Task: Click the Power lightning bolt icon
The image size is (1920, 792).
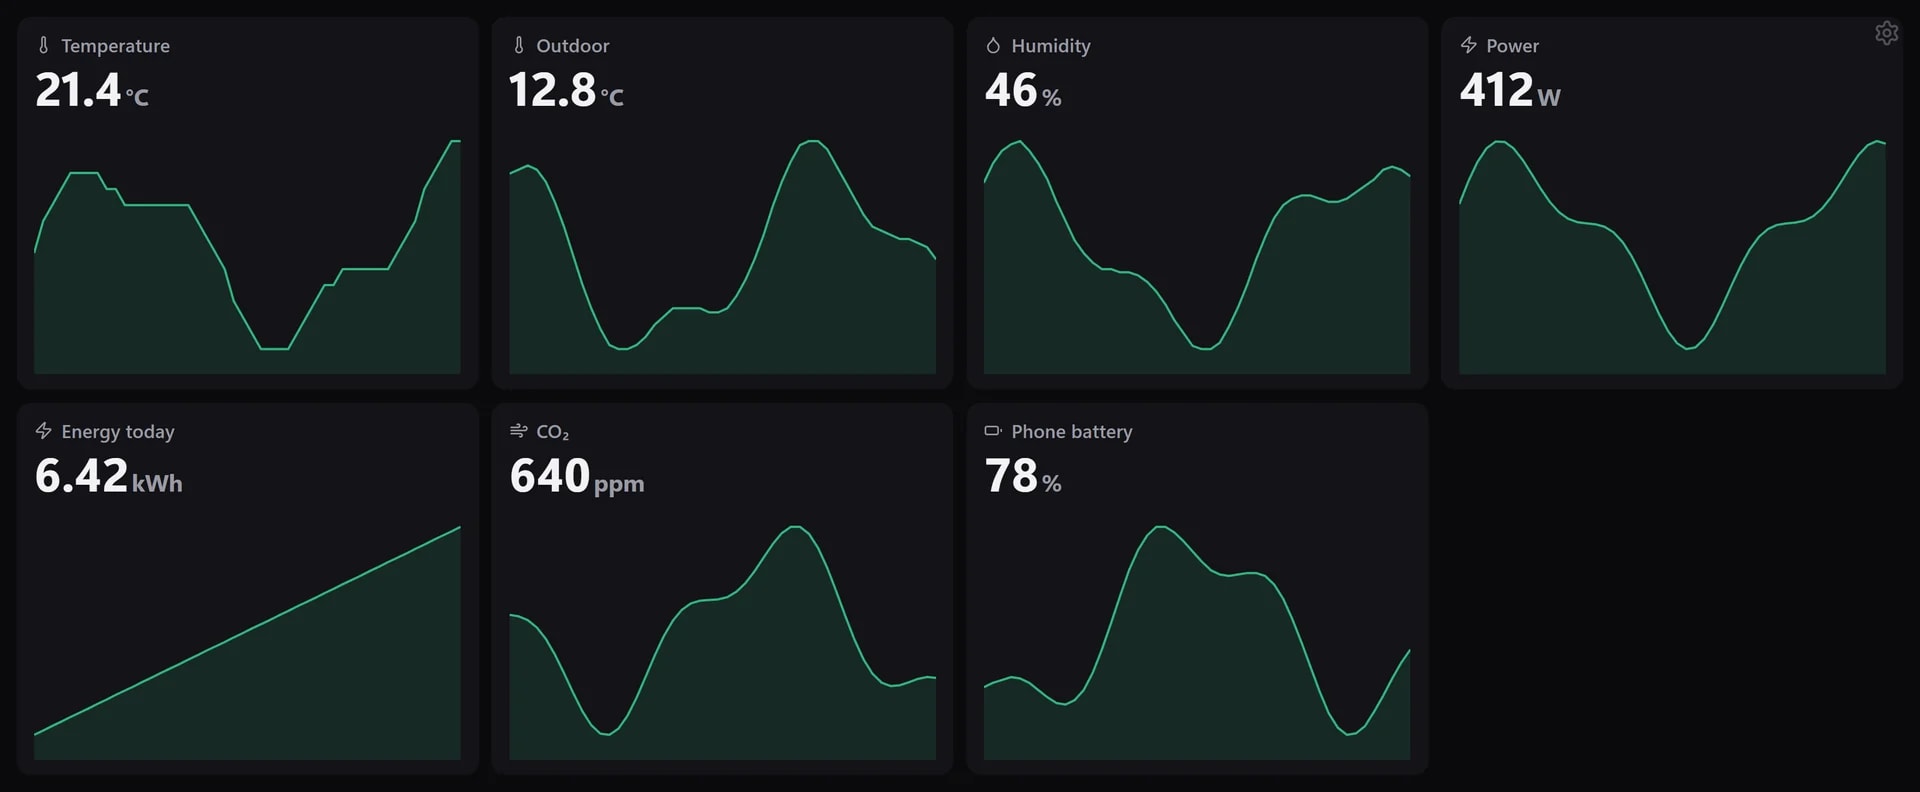Action: 1468,45
